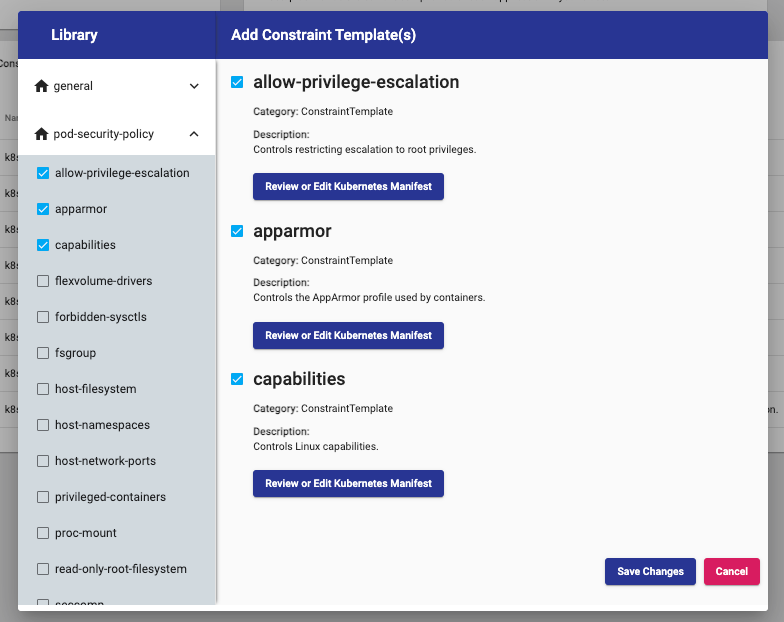Collapse the pod-security-policy section chevron
Viewport: 784px width, 622px height.
[x=194, y=134]
